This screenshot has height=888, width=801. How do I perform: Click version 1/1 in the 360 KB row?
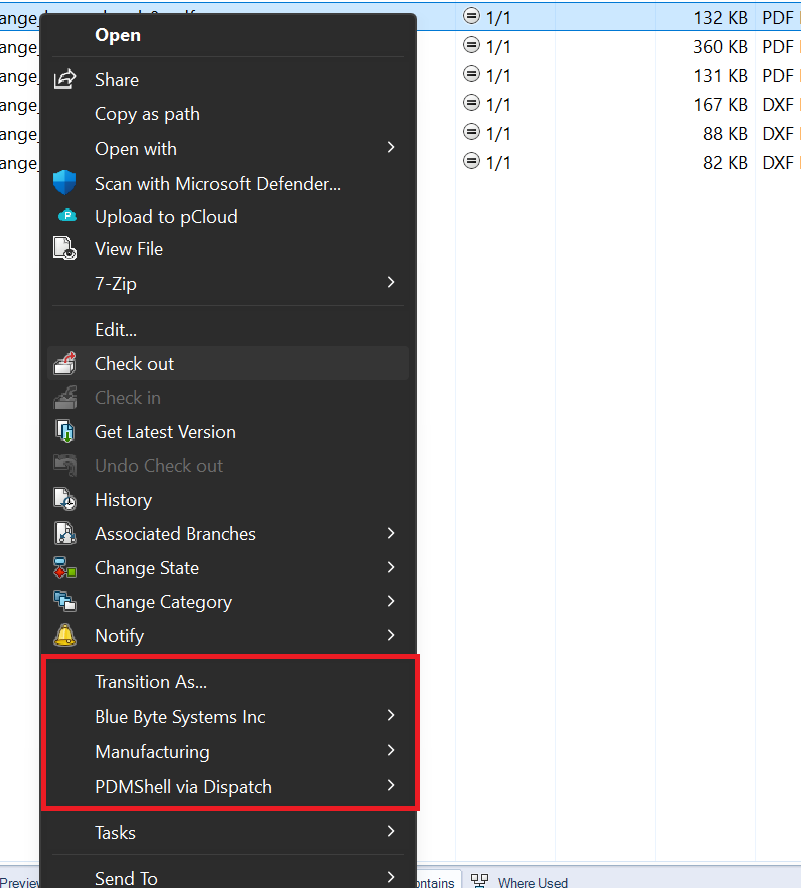click(x=498, y=46)
